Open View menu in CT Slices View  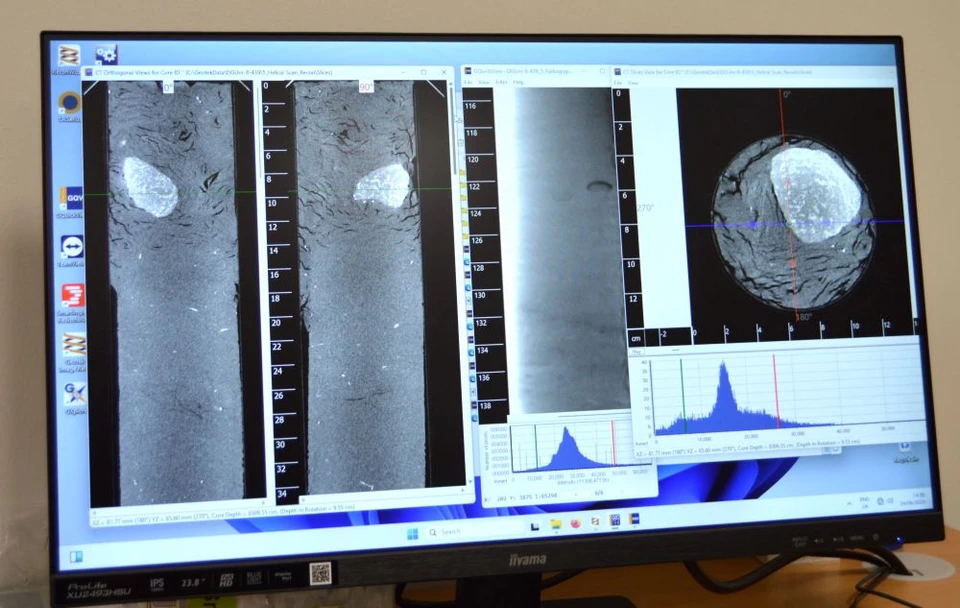click(633, 83)
